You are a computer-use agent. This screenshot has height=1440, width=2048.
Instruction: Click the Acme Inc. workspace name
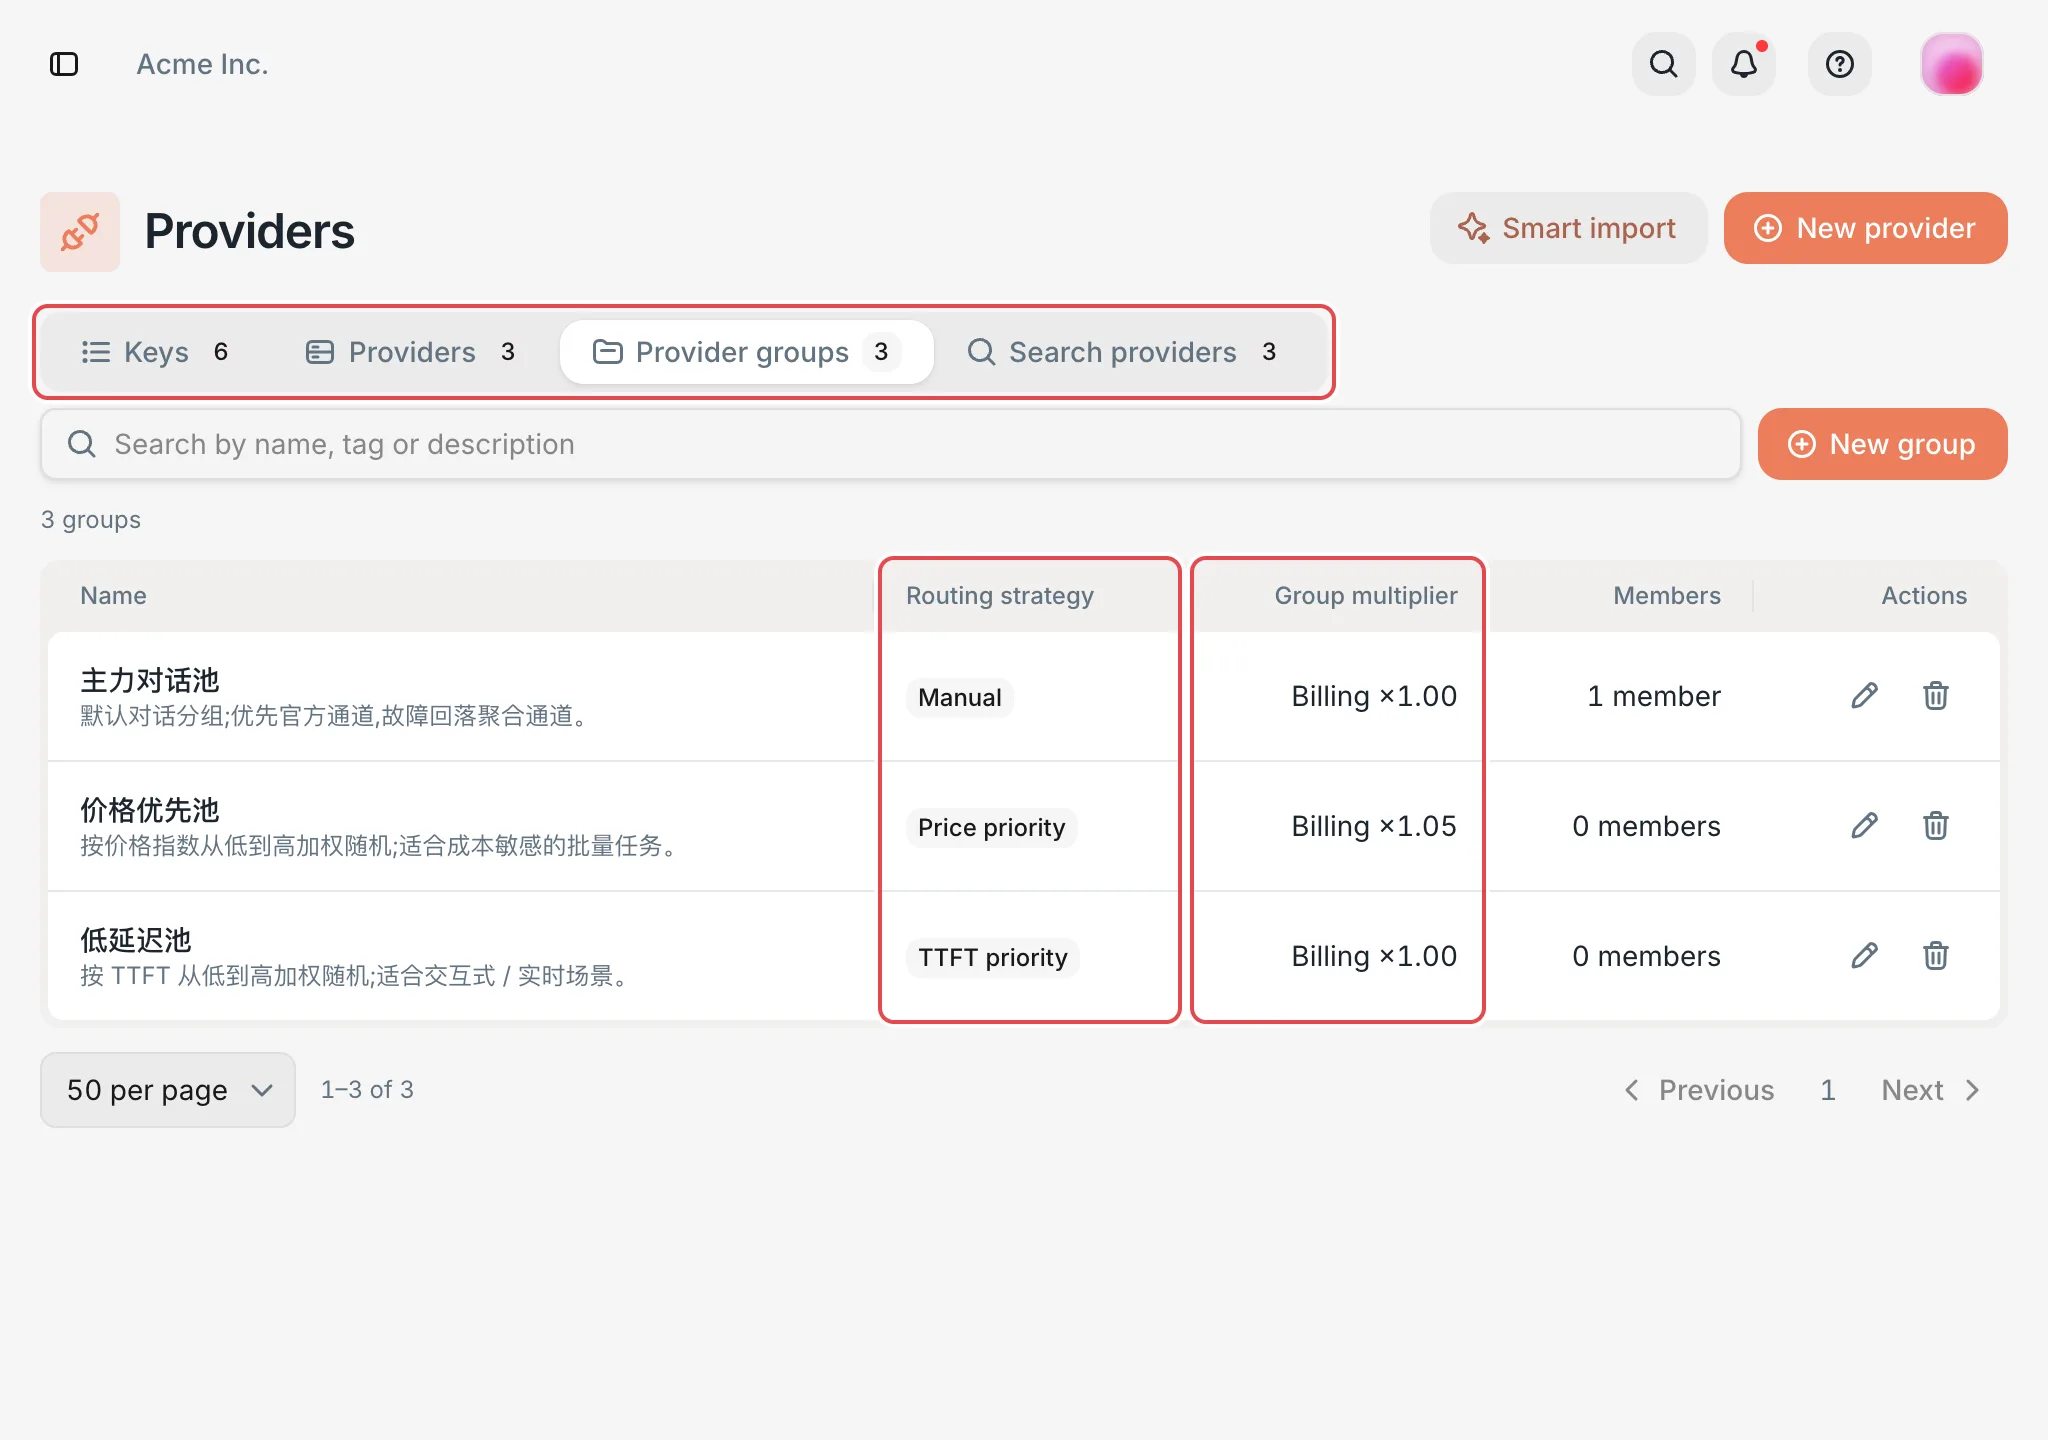coord(202,64)
